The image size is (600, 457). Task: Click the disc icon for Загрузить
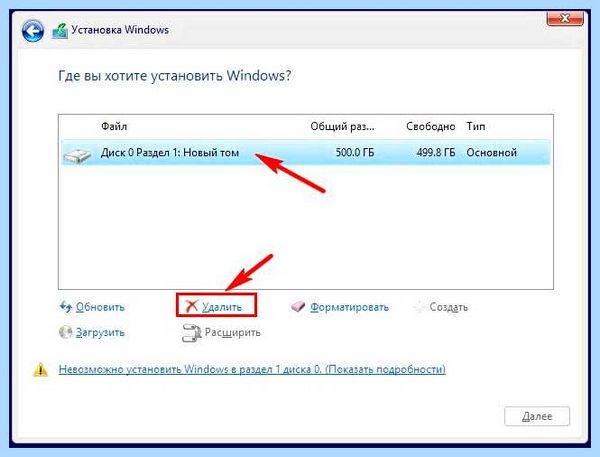click(x=65, y=332)
